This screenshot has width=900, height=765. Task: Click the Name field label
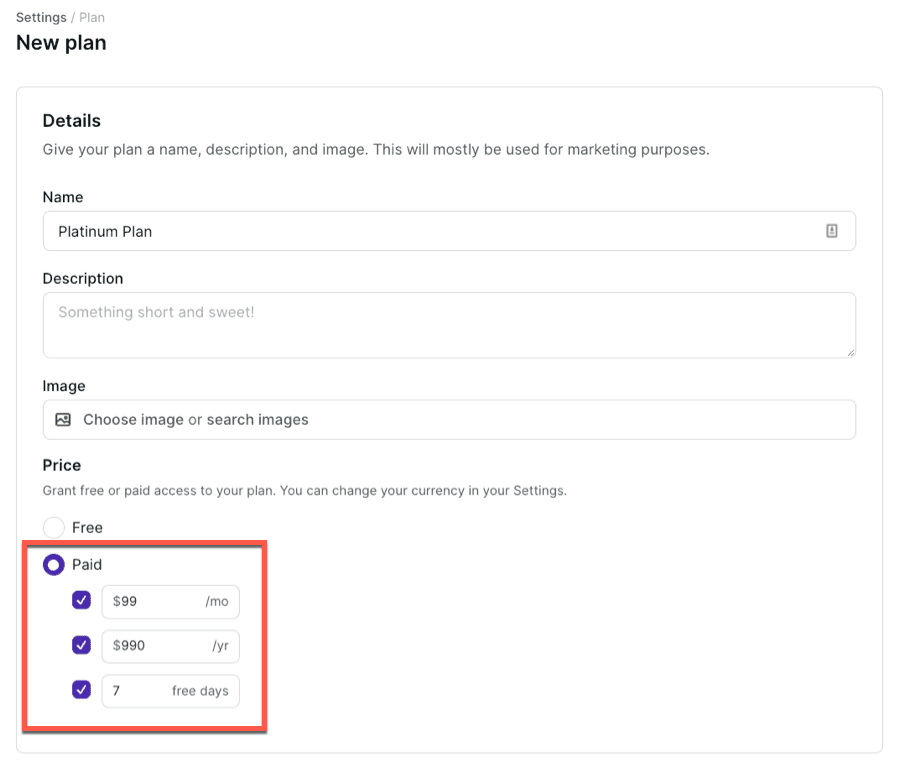pyautogui.click(x=63, y=197)
